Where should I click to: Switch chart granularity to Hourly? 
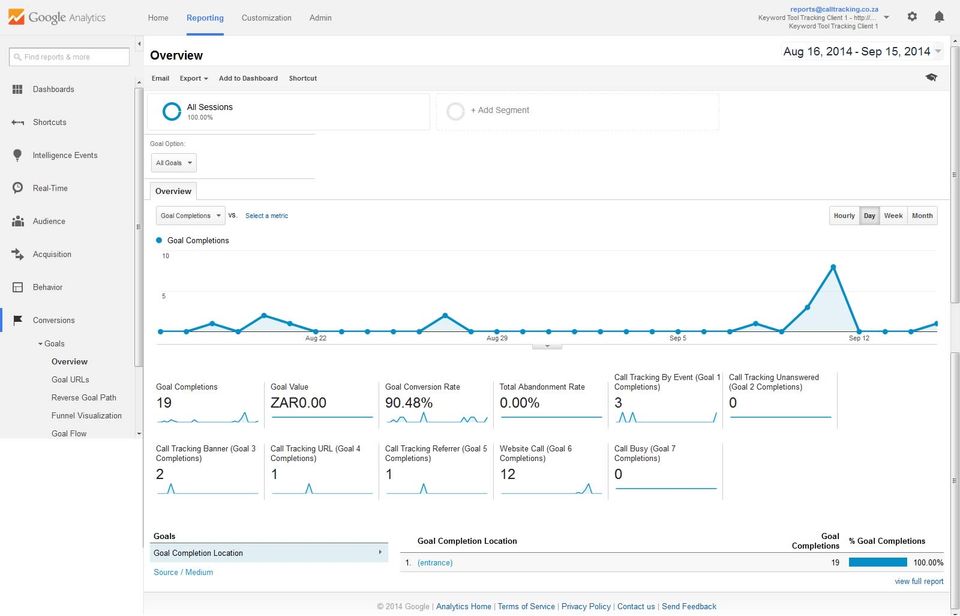click(x=844, y=215)
